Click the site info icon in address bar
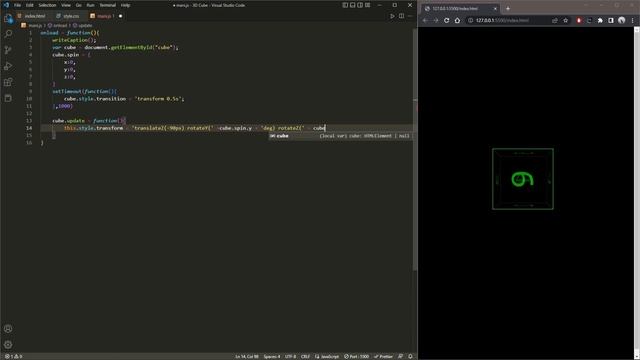 point(471,20)
